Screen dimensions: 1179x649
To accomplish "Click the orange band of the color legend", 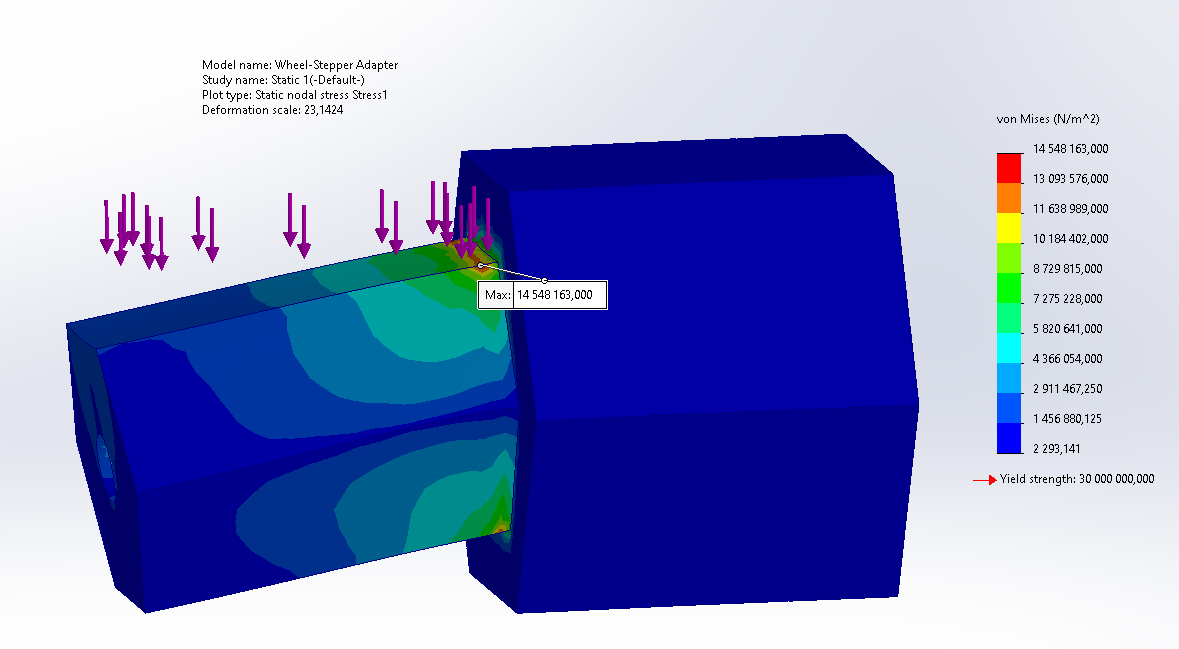I will pos(1009,199).
